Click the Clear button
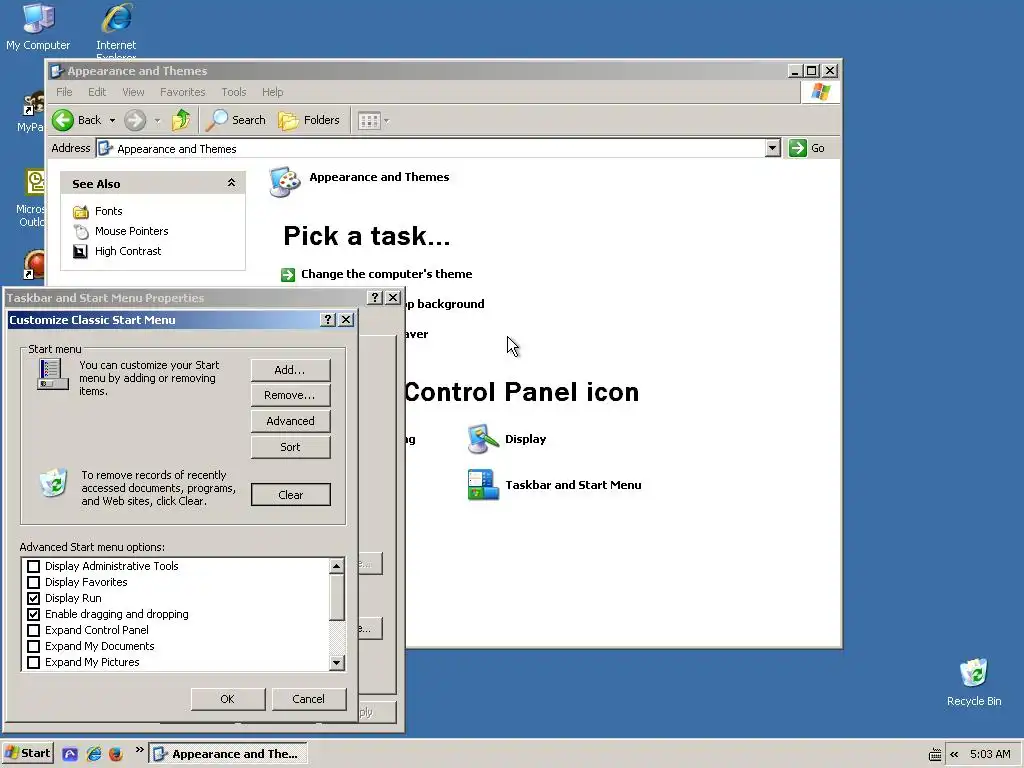1024x768 pixels. click(291, 495)
